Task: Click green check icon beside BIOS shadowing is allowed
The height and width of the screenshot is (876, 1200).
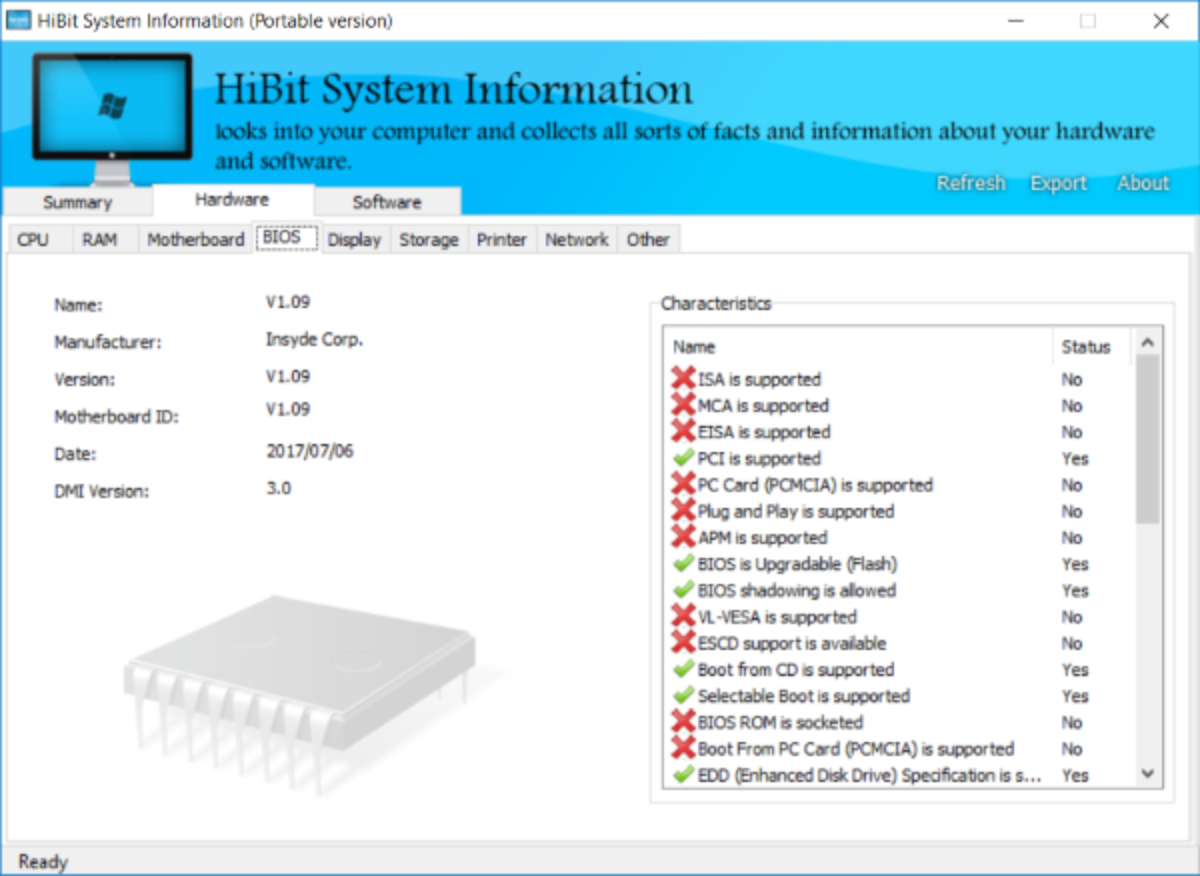Action: click(683, 590)
